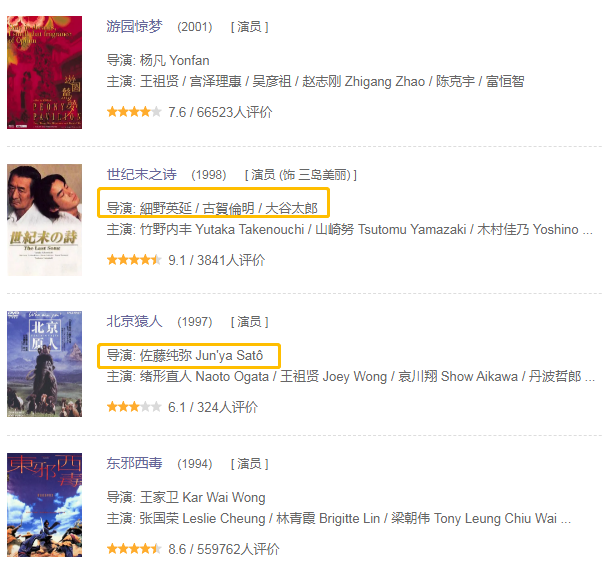Open the 游园惊梦 movie title link
Viewport: 603px width, 566px height.
click(x=135, y=27)
